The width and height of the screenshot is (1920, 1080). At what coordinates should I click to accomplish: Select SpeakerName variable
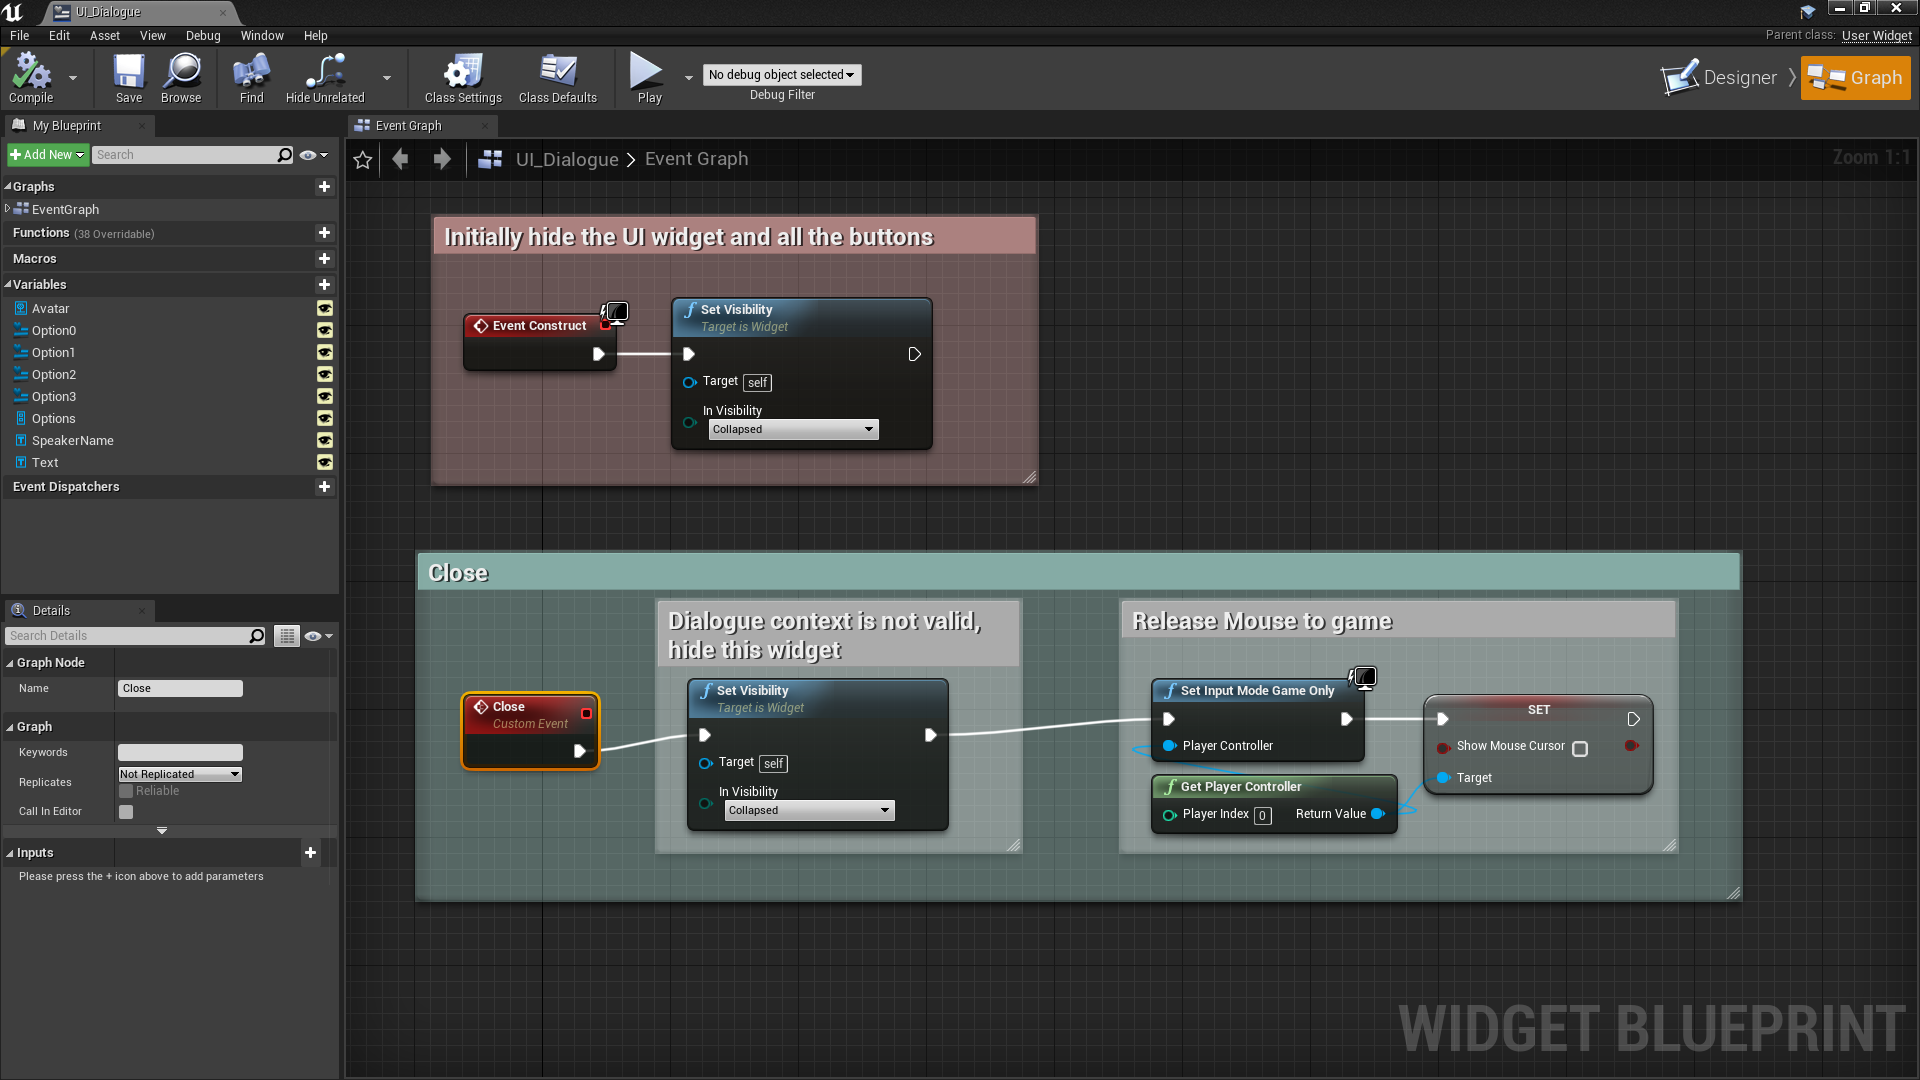[72, 441]
